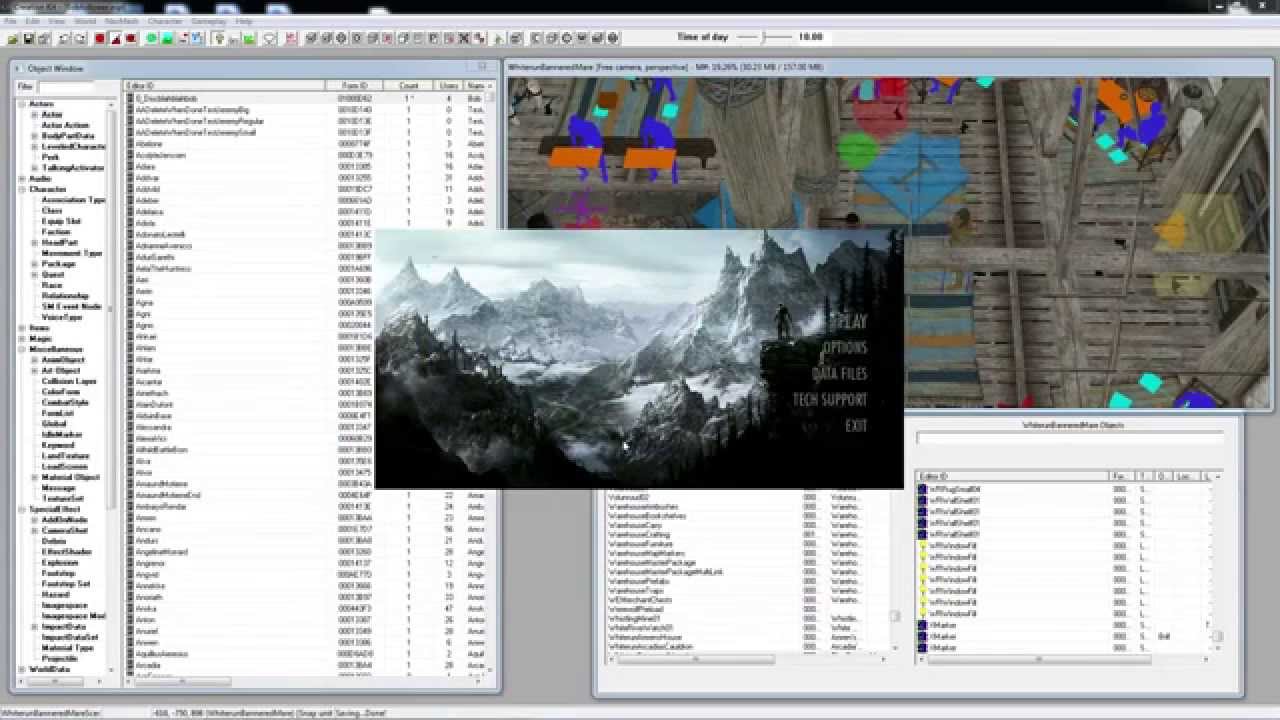This screenshot has height=720, width=1280.
Task: Click the undo arrow icon
Action: pos(63,38)
